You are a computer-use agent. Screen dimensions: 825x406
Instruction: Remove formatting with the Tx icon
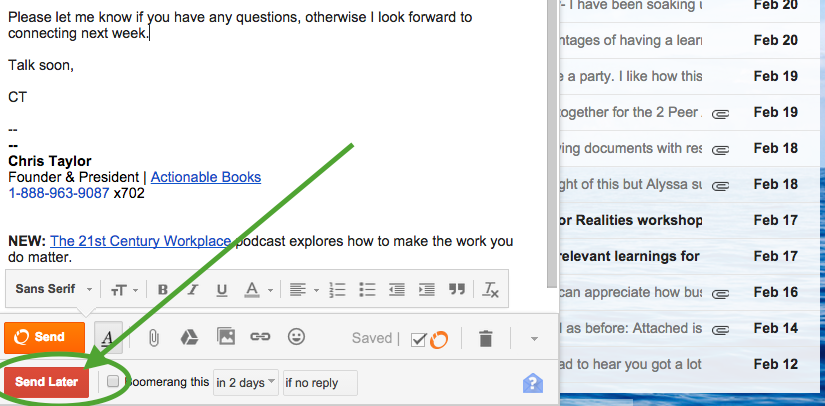point(490,289)
